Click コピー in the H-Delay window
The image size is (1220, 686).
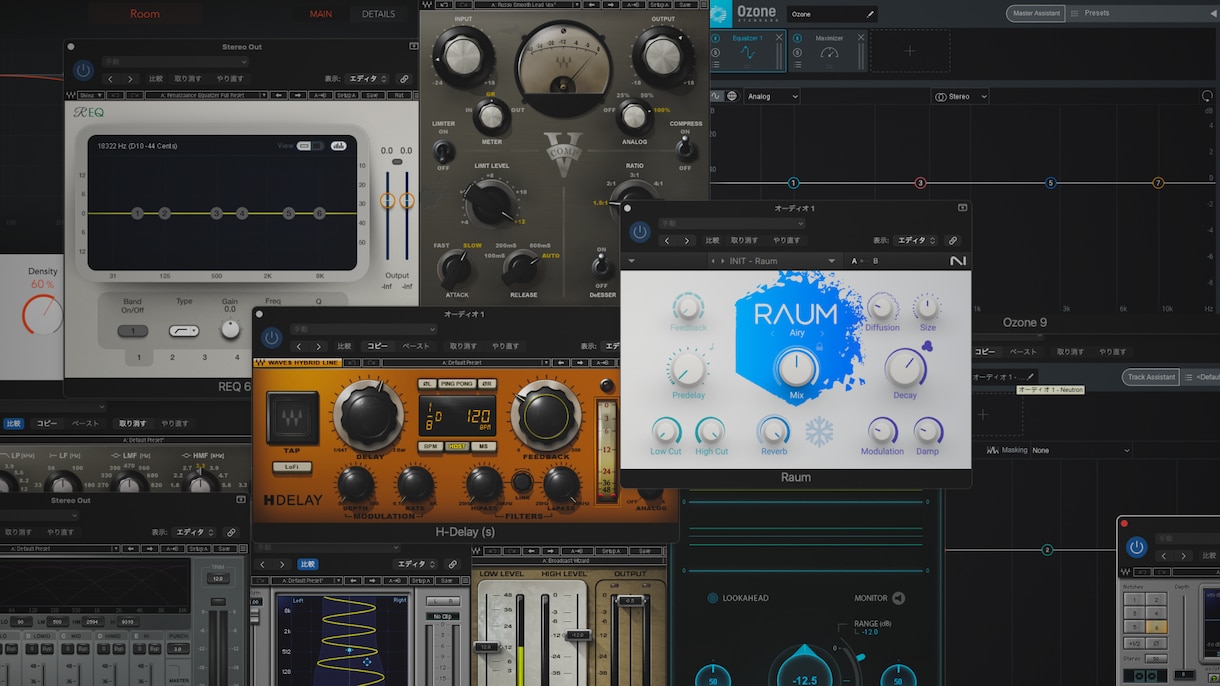pyautogui.click(x=377, y=346)
